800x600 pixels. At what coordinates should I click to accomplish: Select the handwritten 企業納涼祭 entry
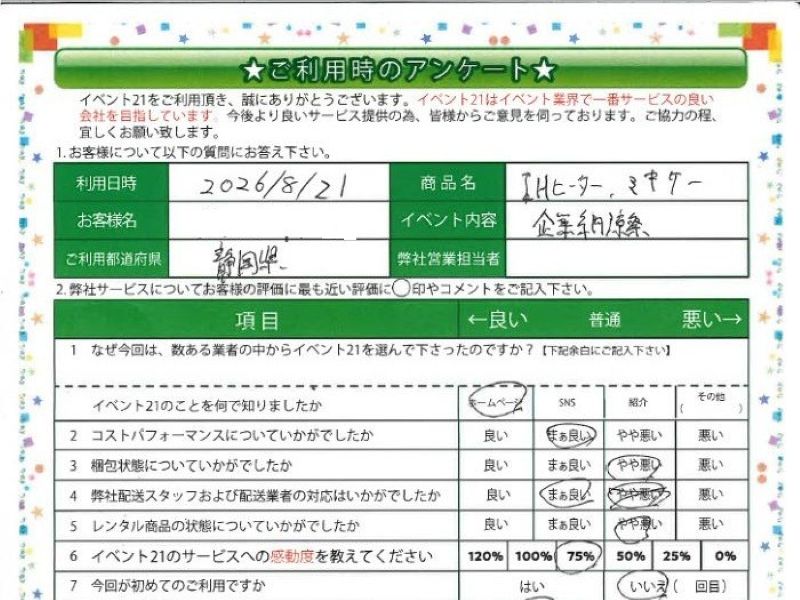point(590,224)
